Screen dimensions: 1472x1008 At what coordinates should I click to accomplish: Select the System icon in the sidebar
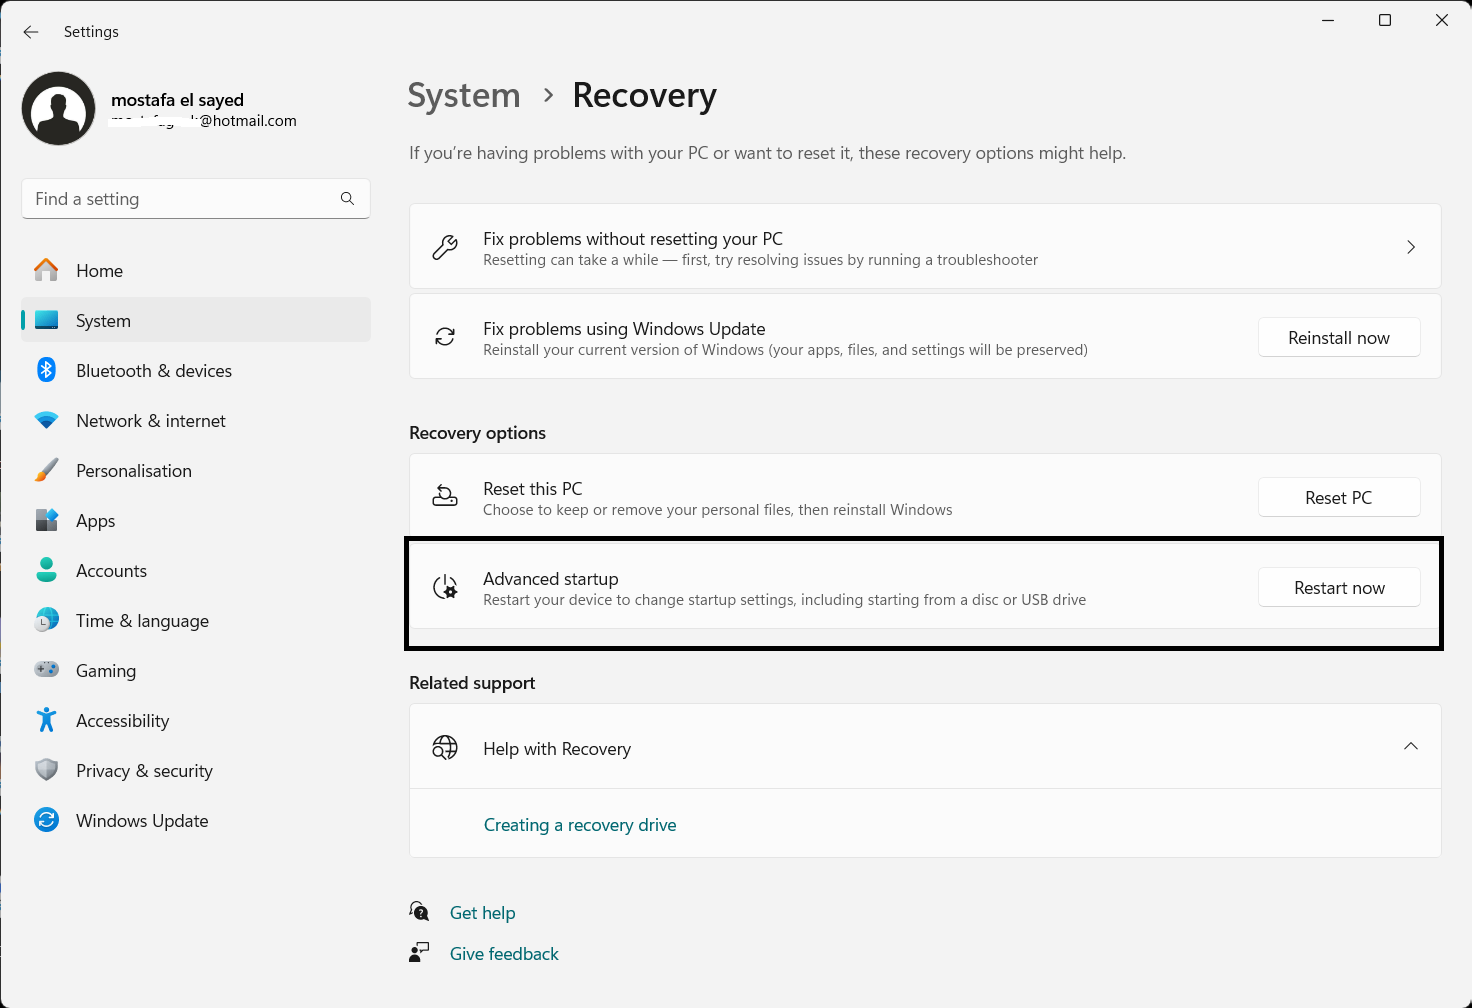tap(46, 320)
